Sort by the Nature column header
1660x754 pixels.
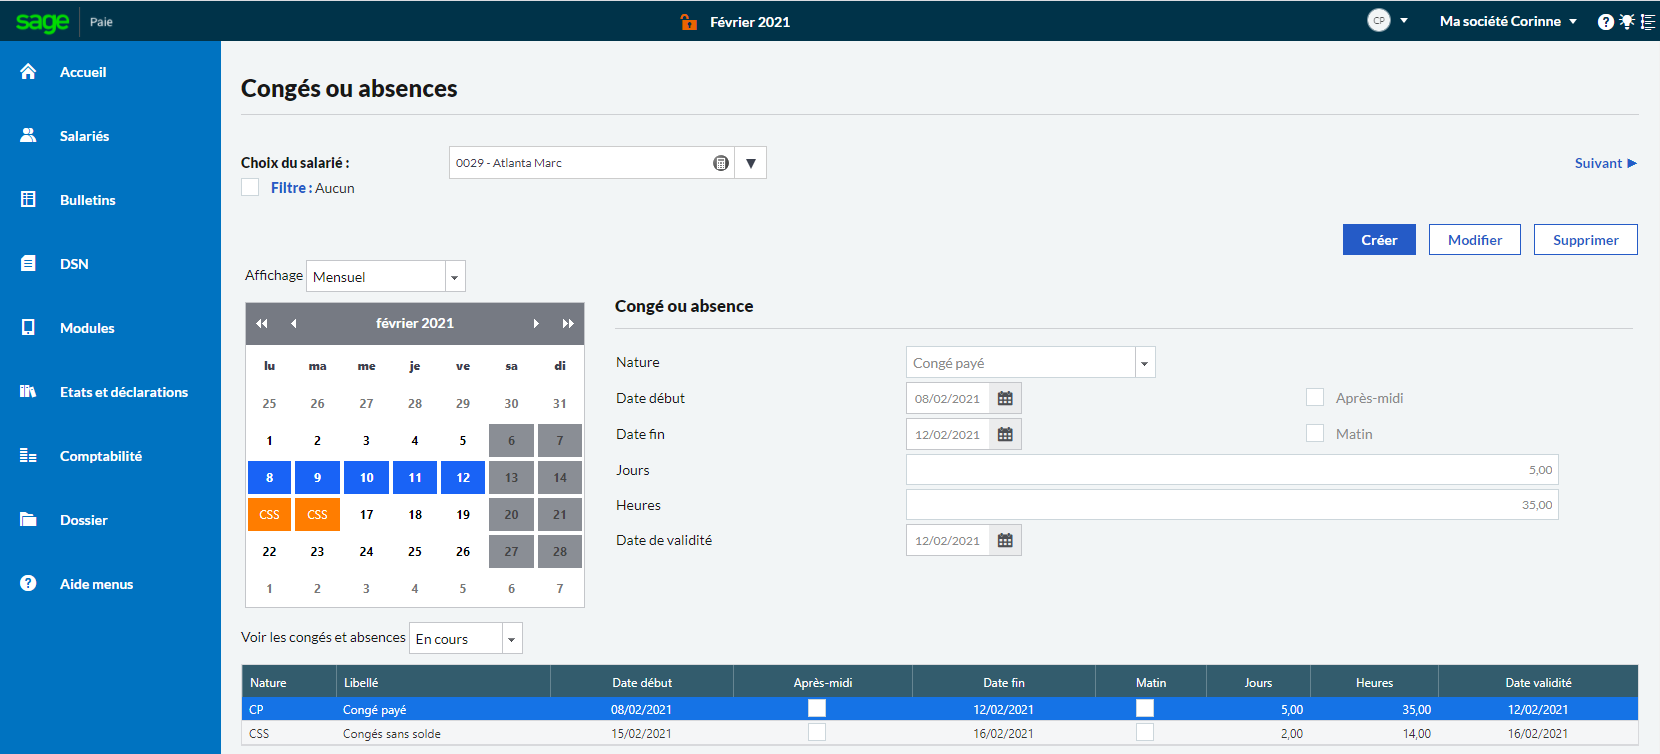(x=289, y=682)
